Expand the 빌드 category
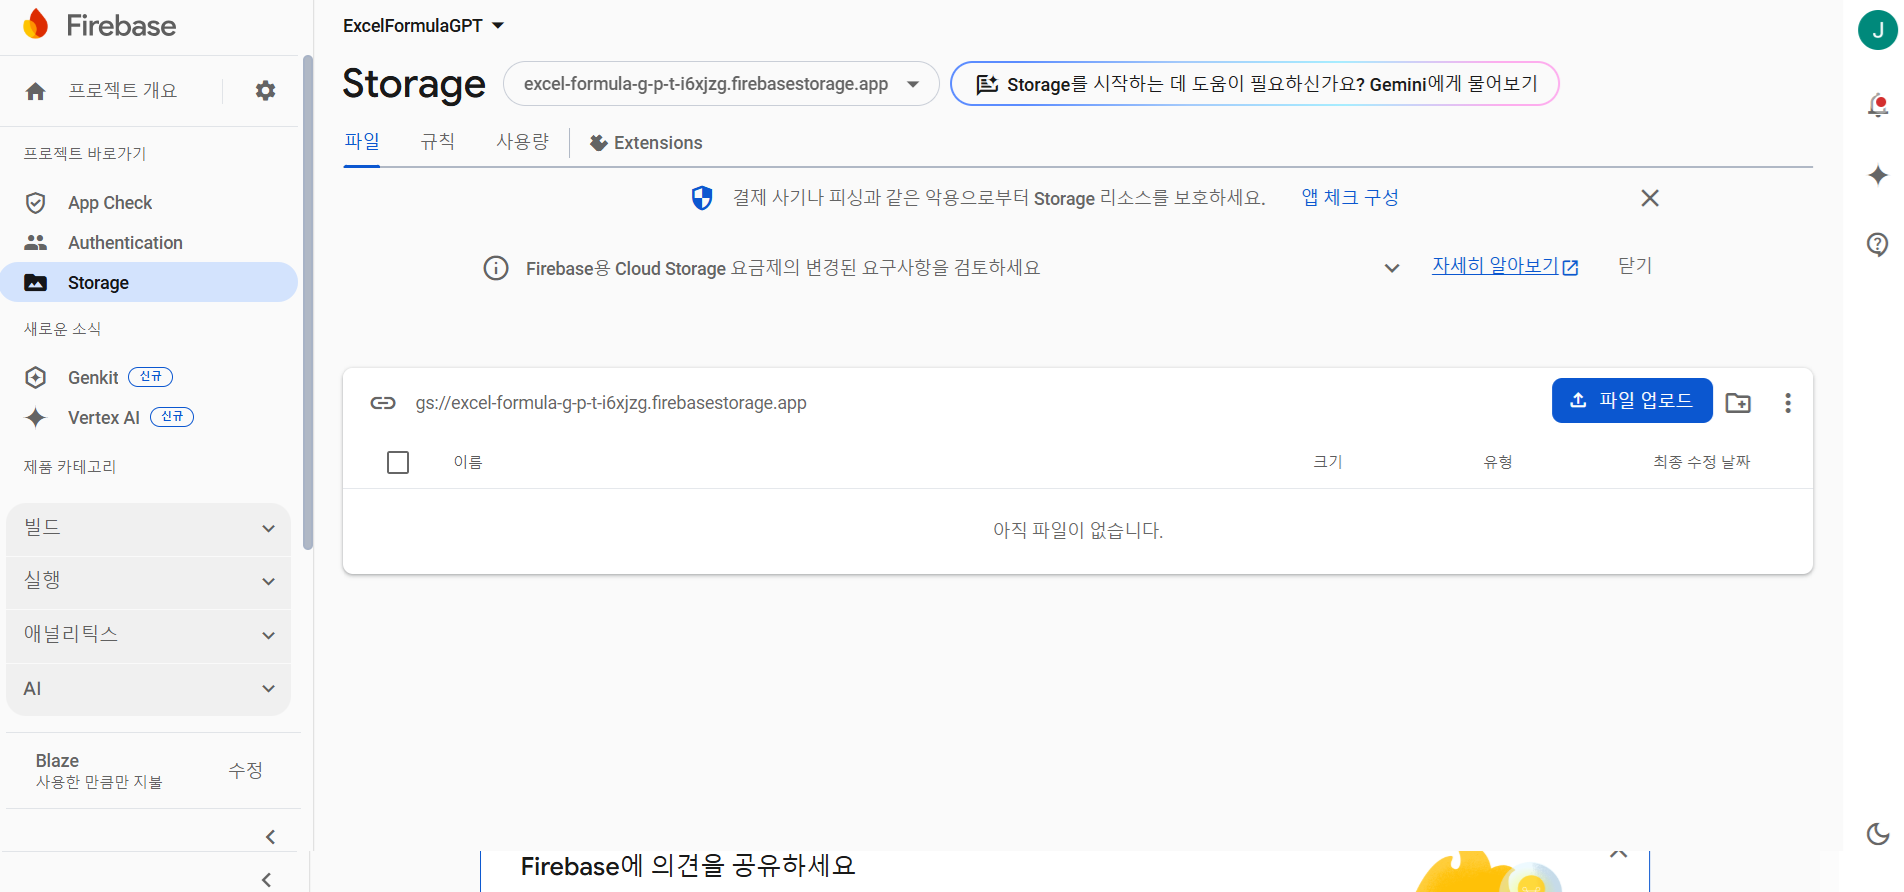 (x=149, y=529)
